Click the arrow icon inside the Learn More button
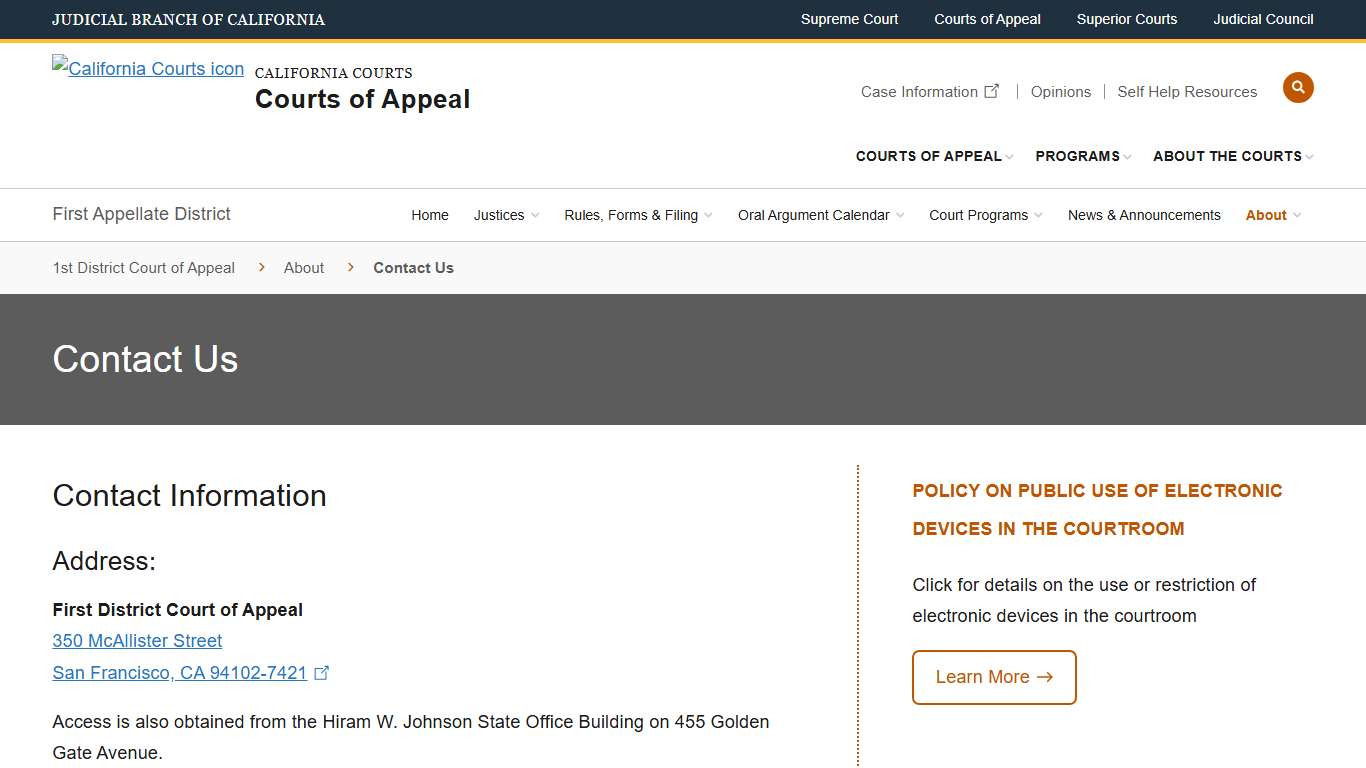The height and width of the screenshot is (768, 1366). (1046, 677)
